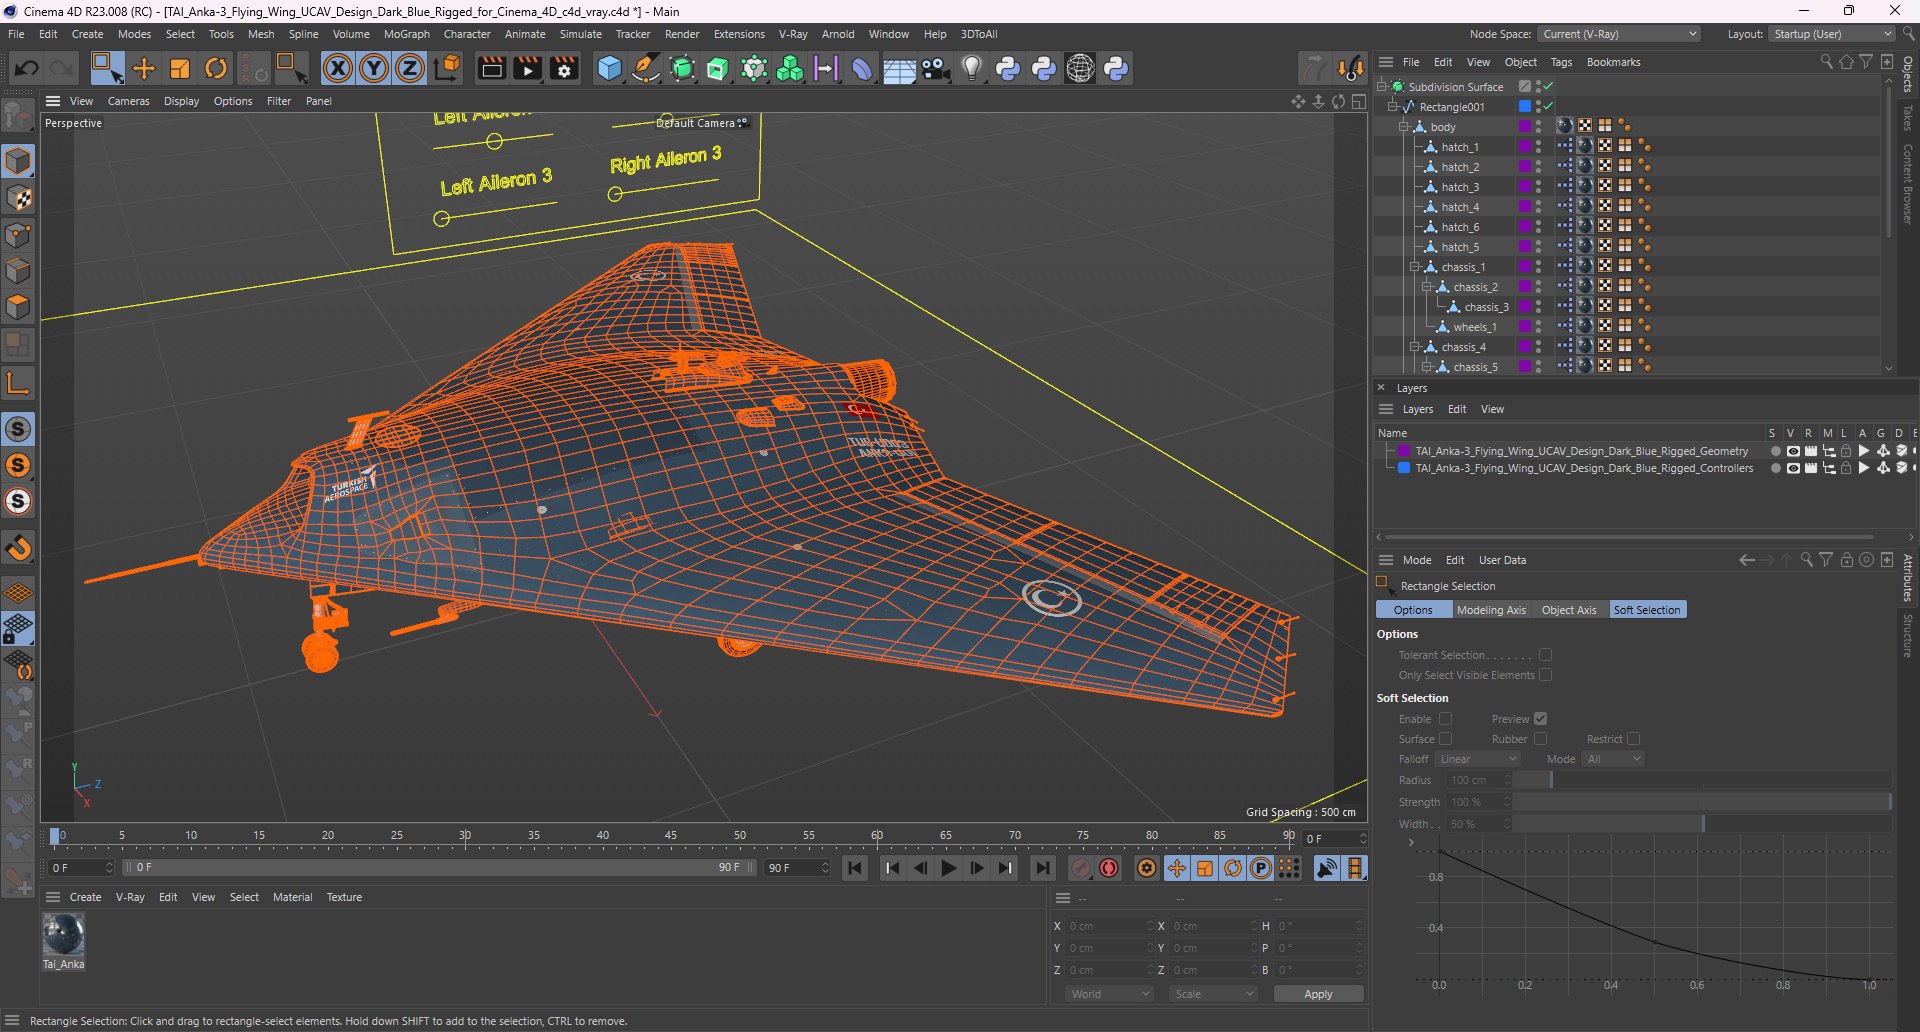Toggle X axis lock
1920x1032 pixels.
click(x=338, y=68)
